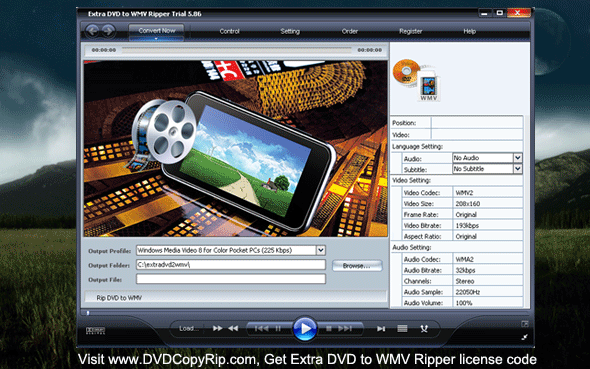Image resolution: width=590 pixels, height=369 pixels.
Task: Click the next chapter skip icon
Action: [x=345, y=328]
